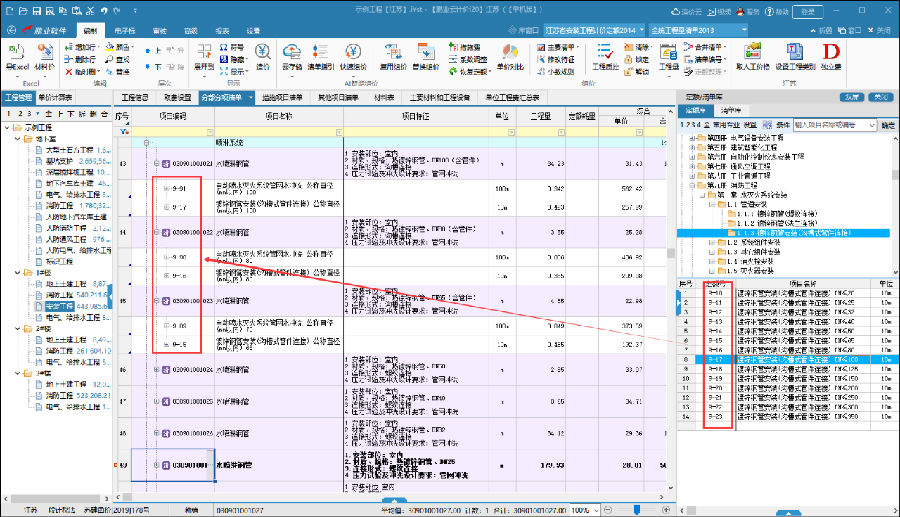
Task: Click the red D 独立费 icon
Action: tap(831, 52)
